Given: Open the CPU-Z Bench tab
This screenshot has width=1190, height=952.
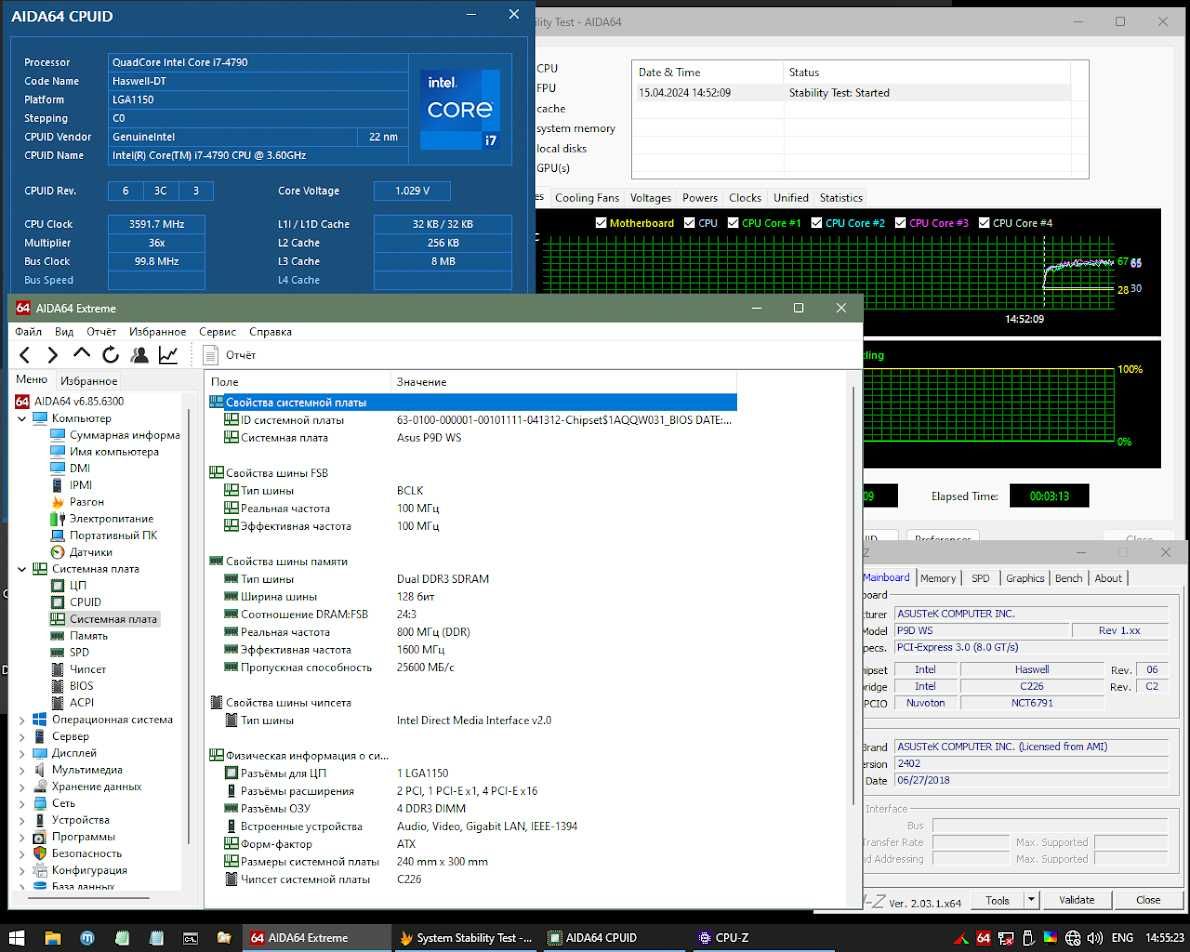Looking at the screenshot, I should pos(1069,578).
